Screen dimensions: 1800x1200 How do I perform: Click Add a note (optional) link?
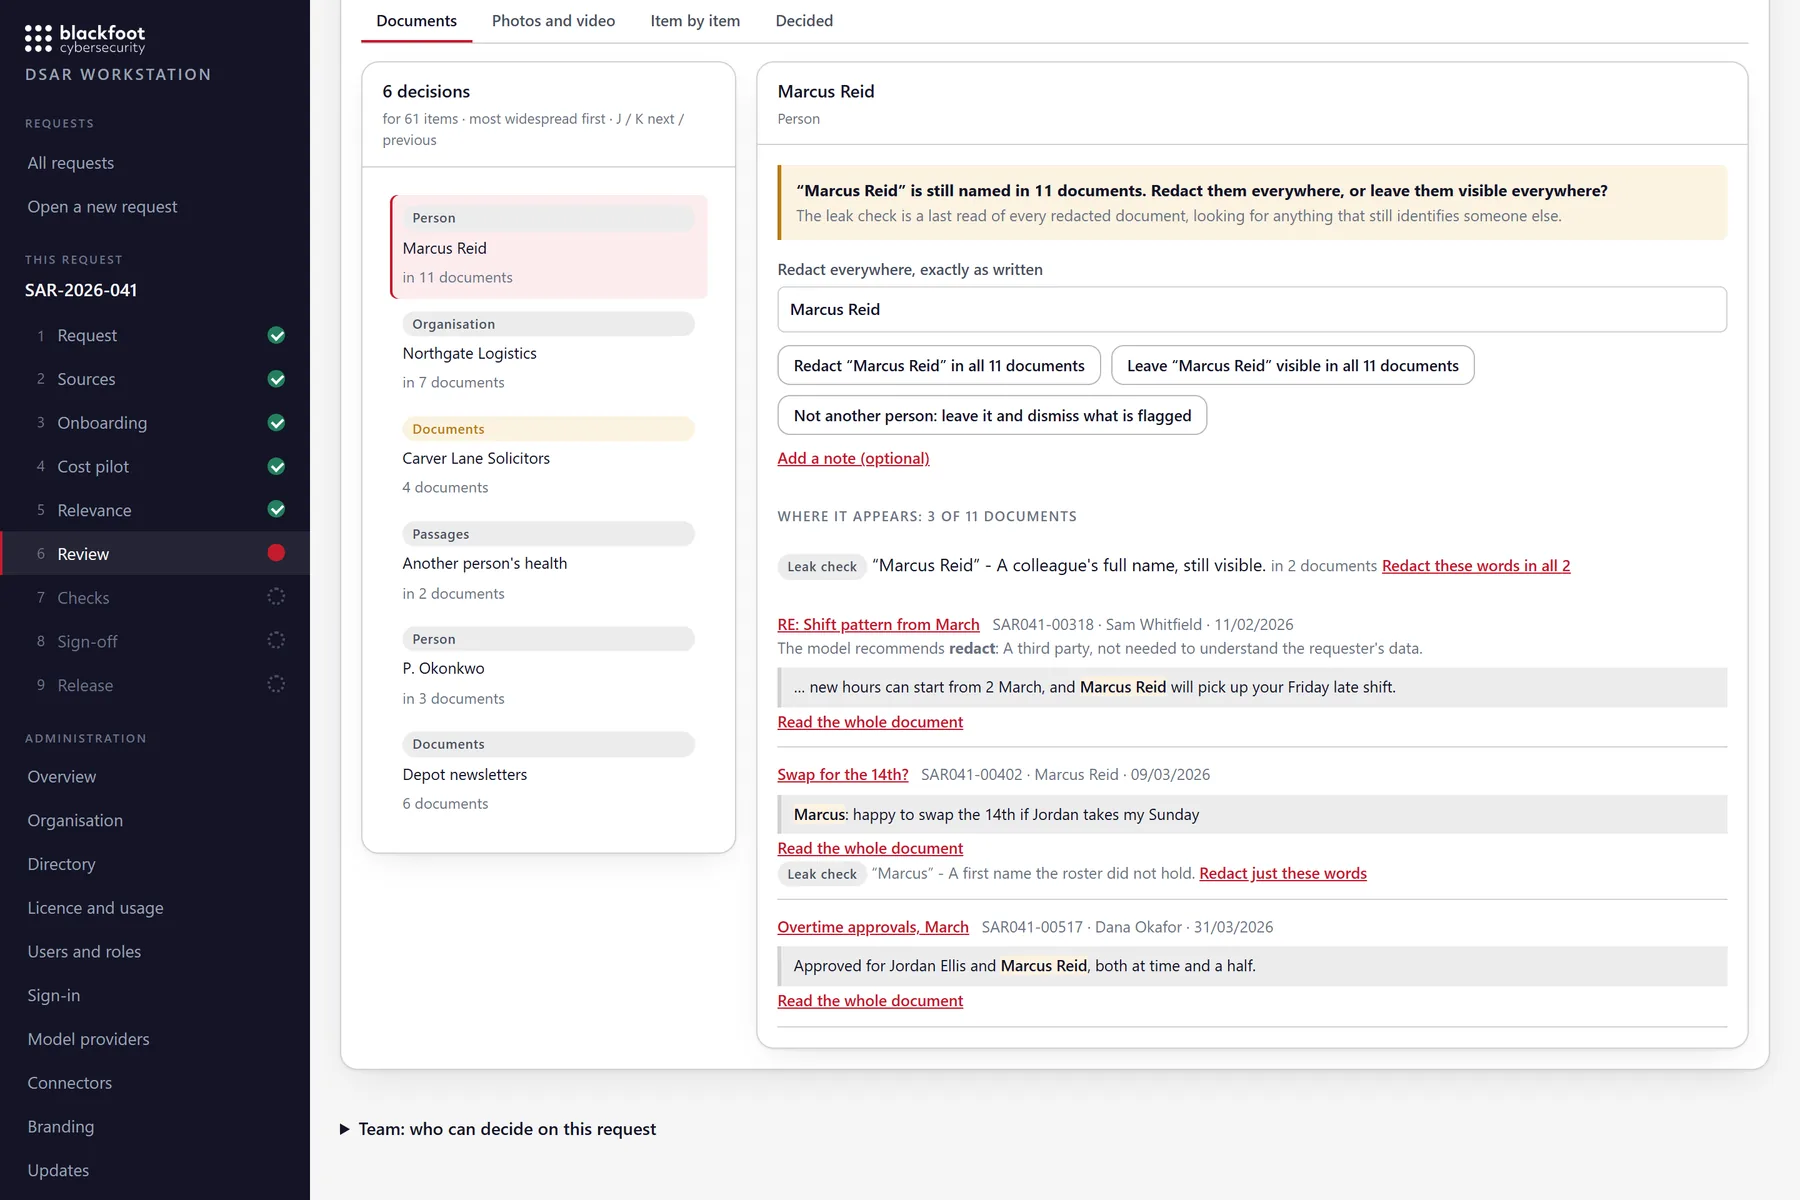(853, 458)
